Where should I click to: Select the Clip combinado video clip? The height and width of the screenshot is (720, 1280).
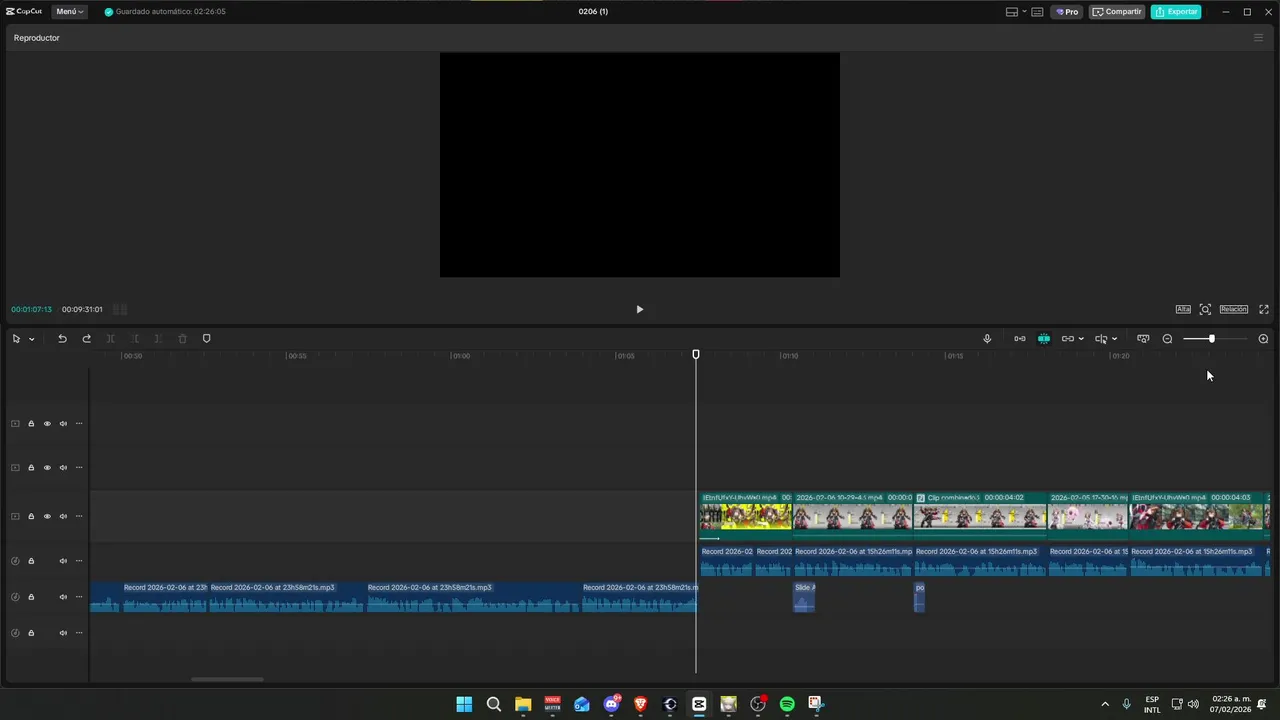[980, 516]
